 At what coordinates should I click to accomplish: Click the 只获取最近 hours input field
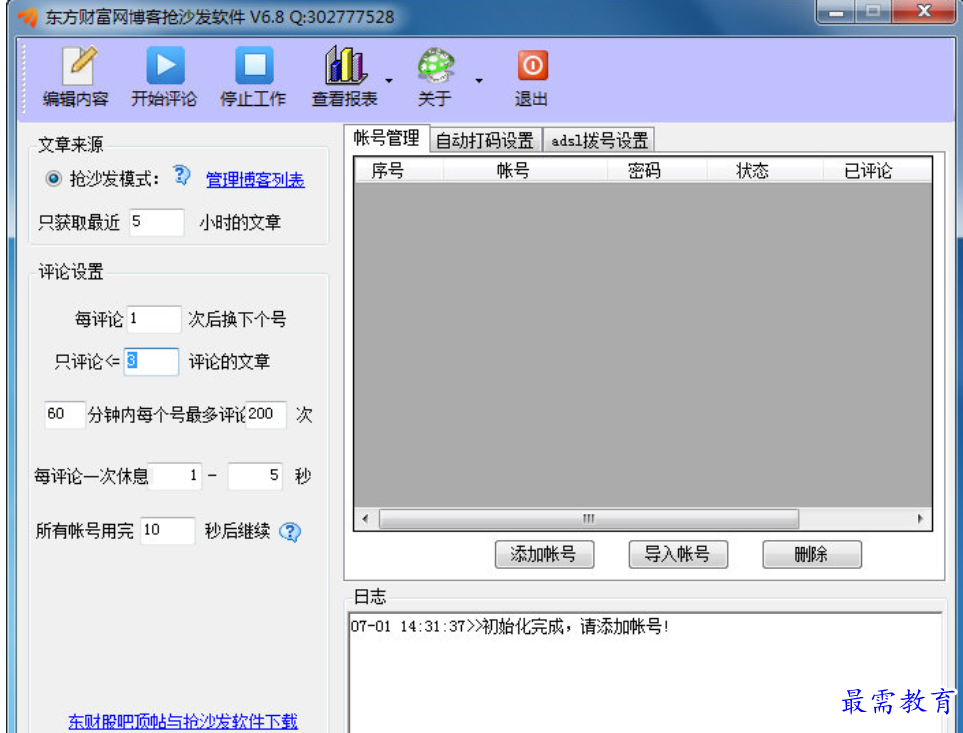point(157,222)
